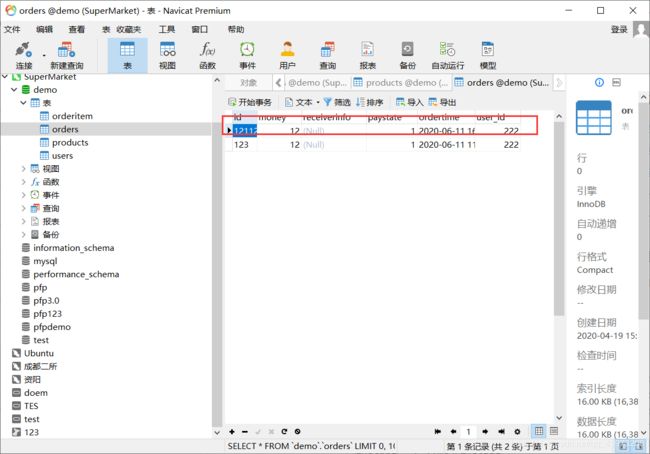650x454 pixels.
Task: Expand the 备份 node in tree
Action: point(24,235)
